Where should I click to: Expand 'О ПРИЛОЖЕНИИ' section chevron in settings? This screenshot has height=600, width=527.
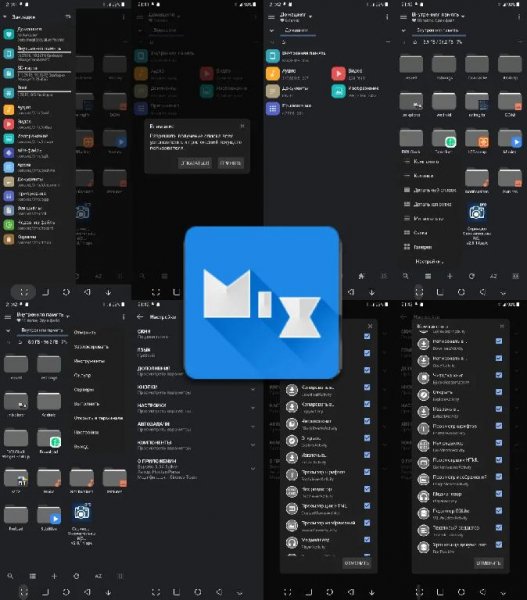253,469
